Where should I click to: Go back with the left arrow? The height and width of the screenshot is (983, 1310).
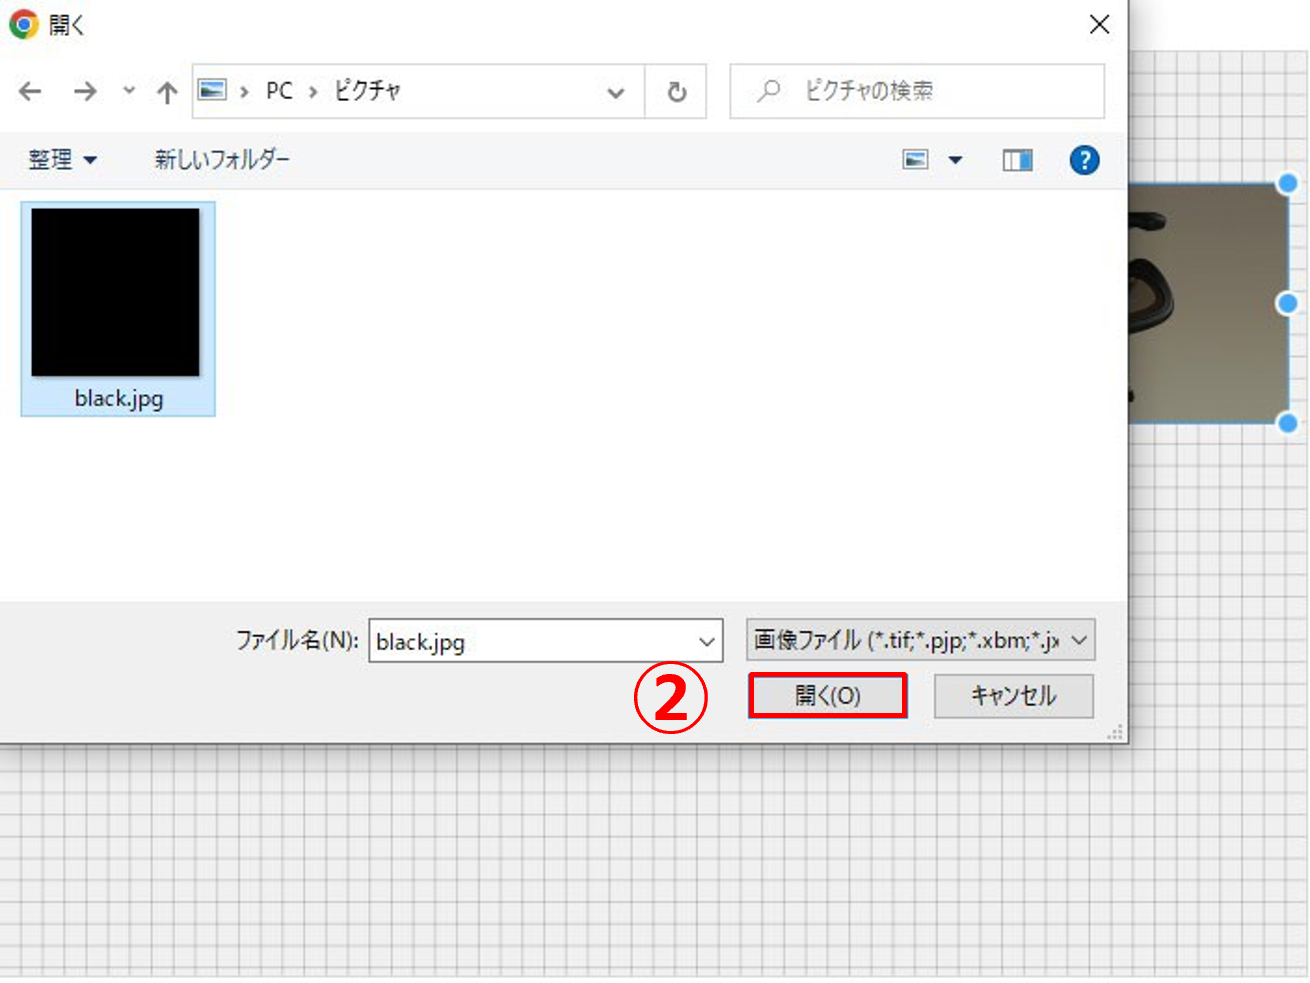point(30,92)
